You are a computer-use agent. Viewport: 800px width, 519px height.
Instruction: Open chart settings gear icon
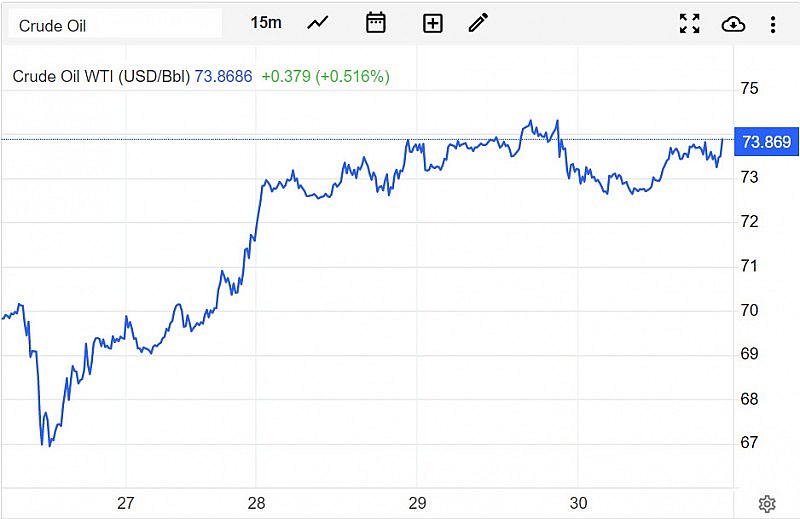[x=767, y=503]
